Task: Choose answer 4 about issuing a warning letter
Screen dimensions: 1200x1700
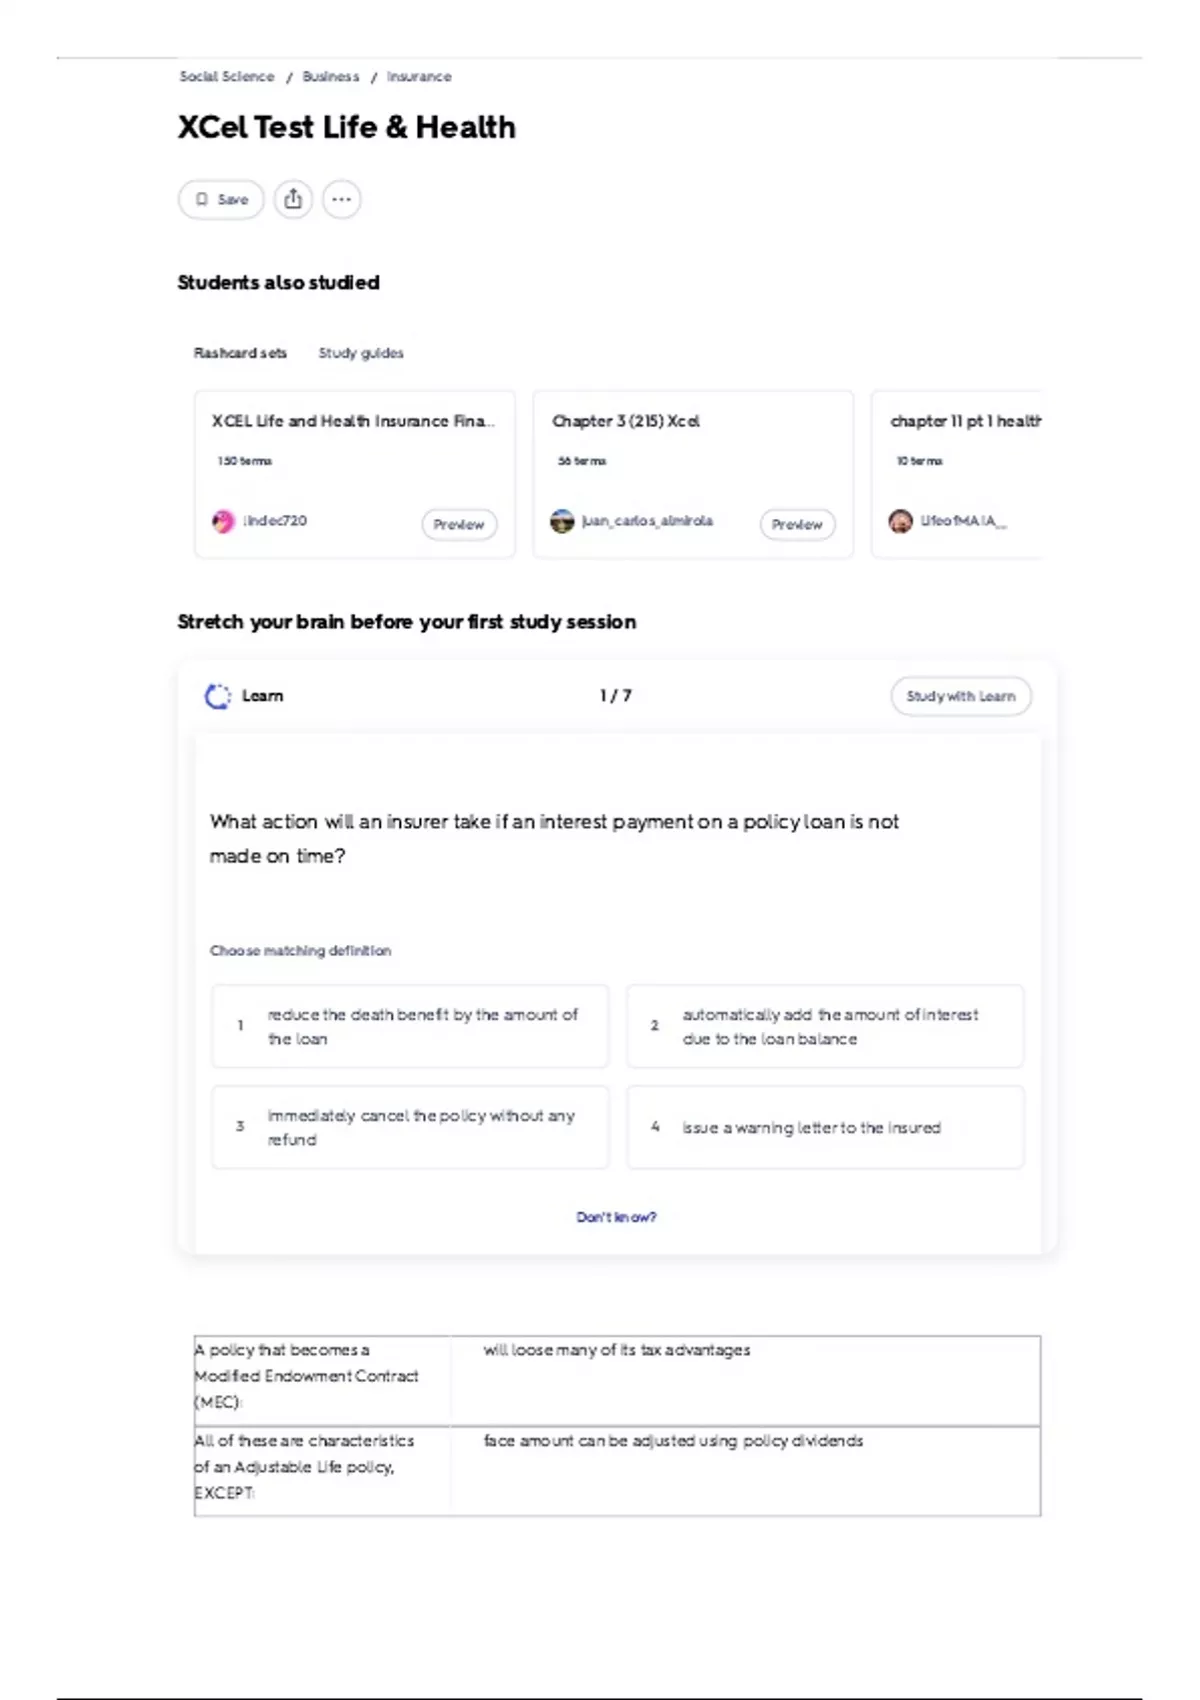Action: 824,1127
